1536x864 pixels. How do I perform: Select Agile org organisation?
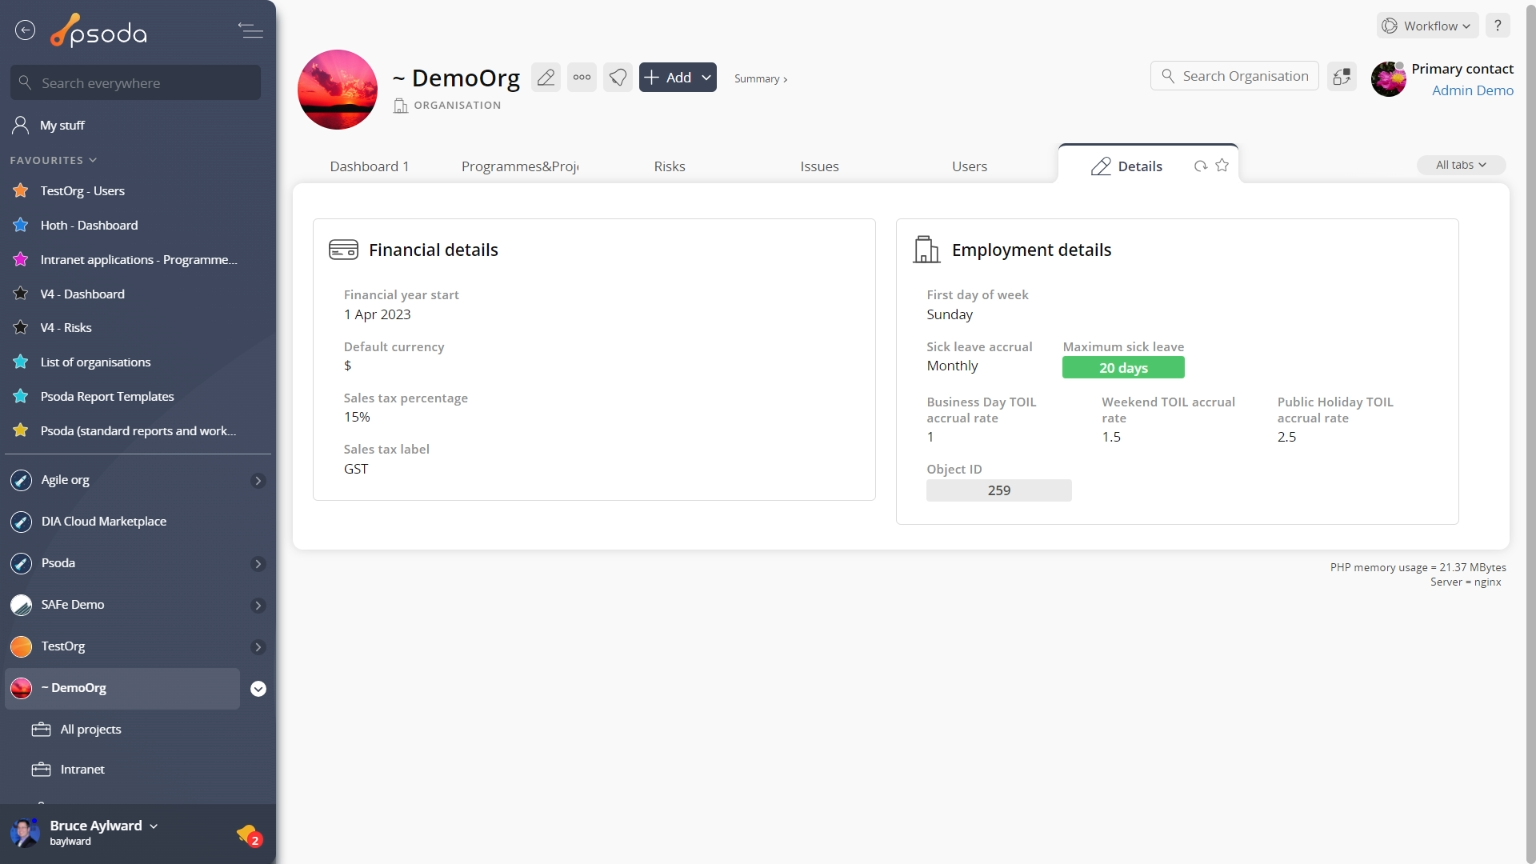pos(65,480)
